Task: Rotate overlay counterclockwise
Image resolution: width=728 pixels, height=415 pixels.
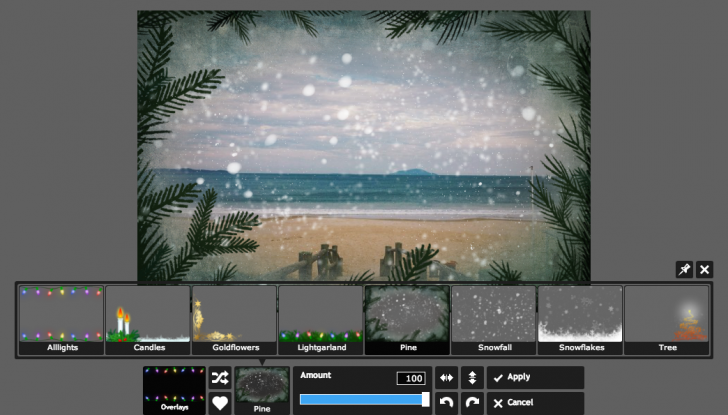Action: click(447, 403)
